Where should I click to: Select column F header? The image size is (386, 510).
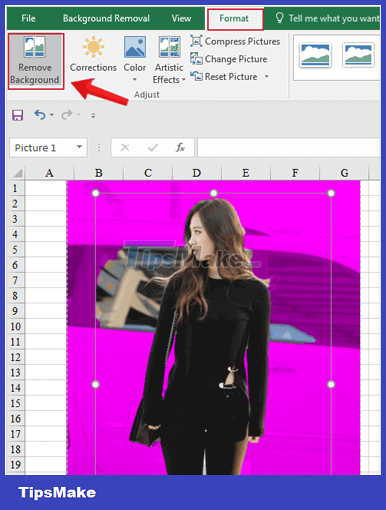pyautogui.click(x=295, y=173)
